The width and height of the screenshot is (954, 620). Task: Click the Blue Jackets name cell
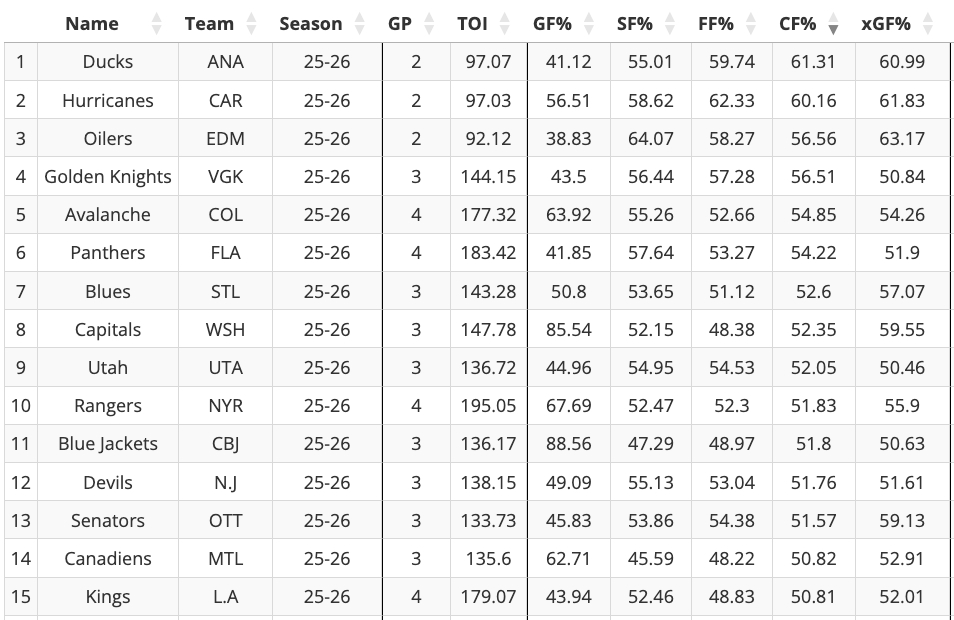[108, 444]
